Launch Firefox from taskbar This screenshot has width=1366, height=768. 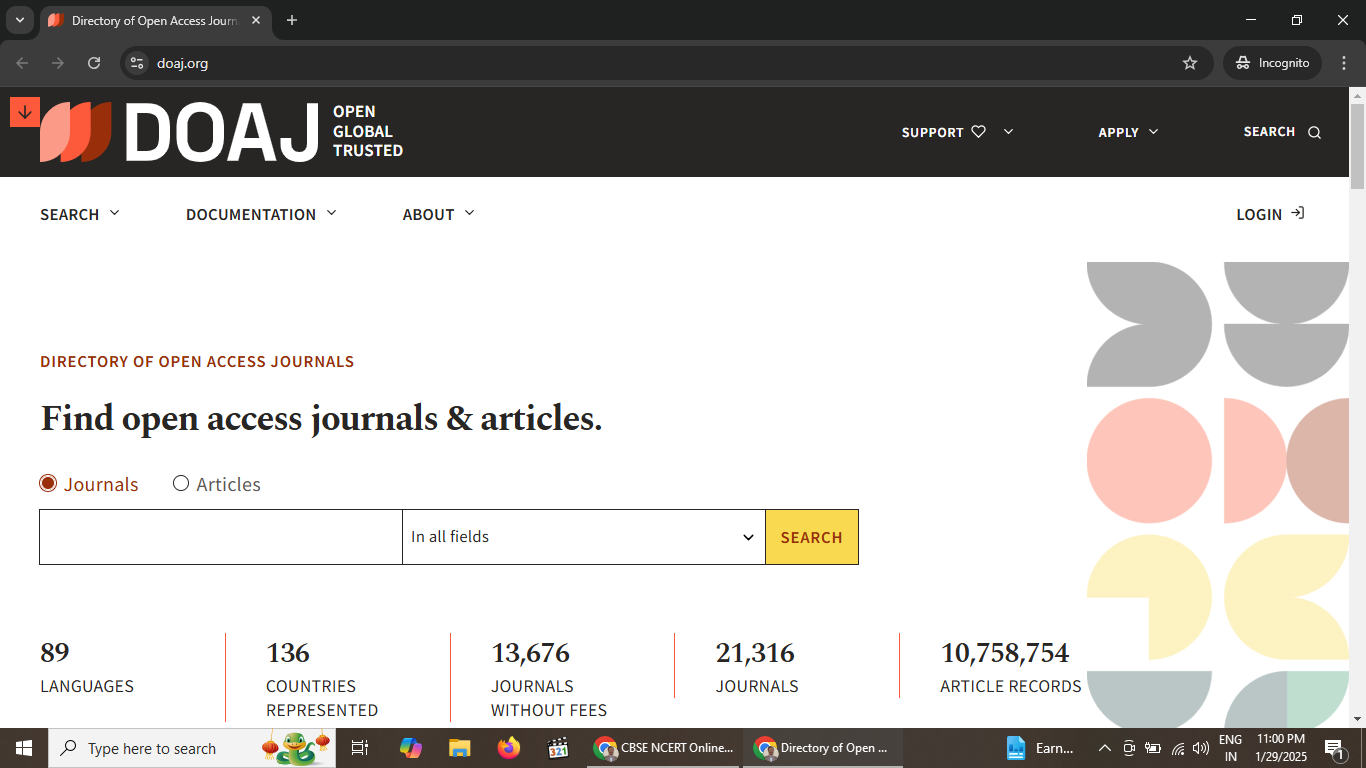[x=509, y=748]
